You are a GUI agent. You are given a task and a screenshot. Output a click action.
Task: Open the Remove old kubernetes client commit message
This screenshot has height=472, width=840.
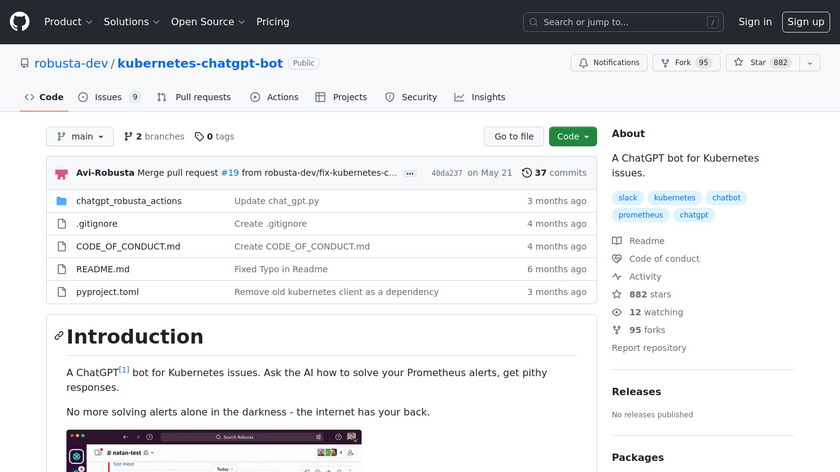click(336, 292)
